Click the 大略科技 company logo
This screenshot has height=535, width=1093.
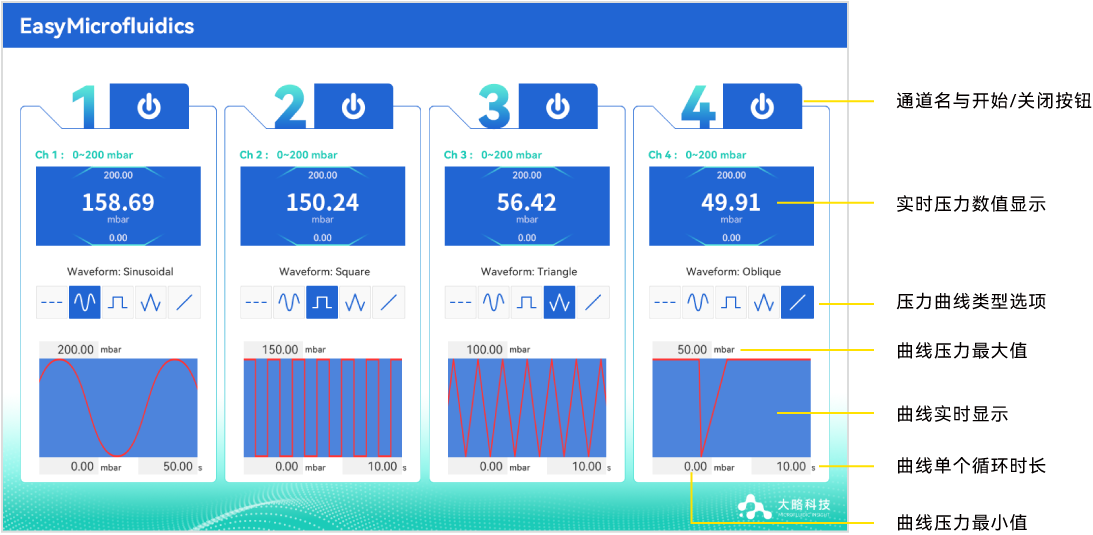[784, 506]
